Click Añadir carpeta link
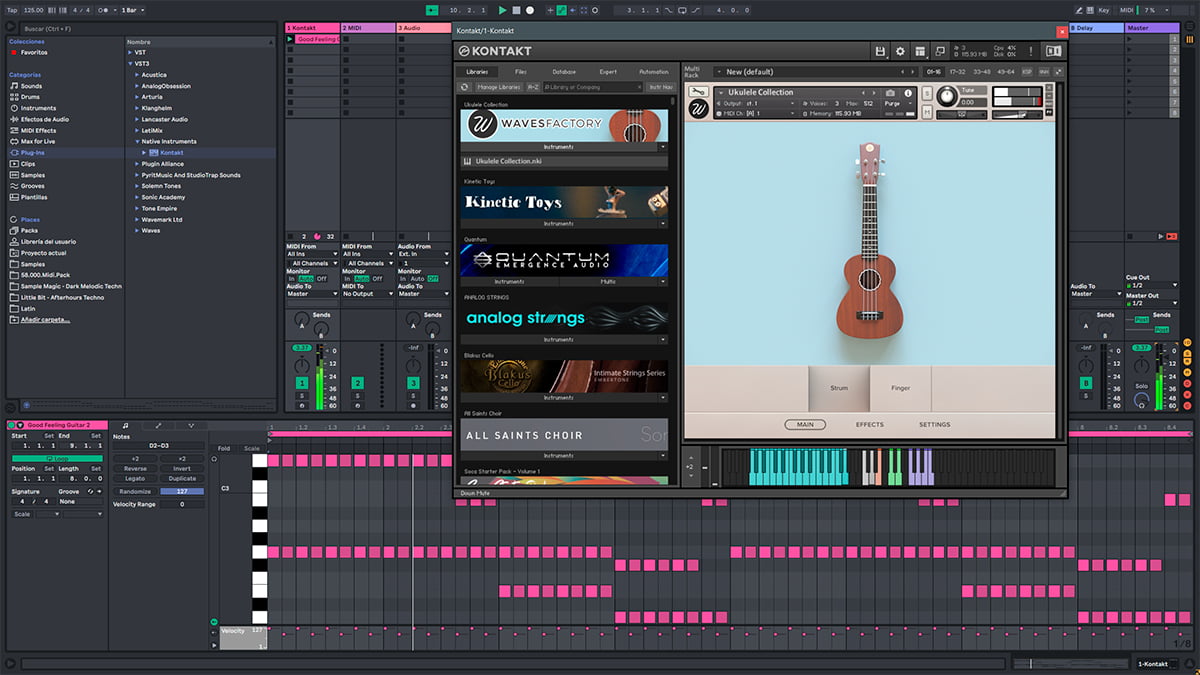This screenshot has width=1200, height=675. tap(45, 319)
